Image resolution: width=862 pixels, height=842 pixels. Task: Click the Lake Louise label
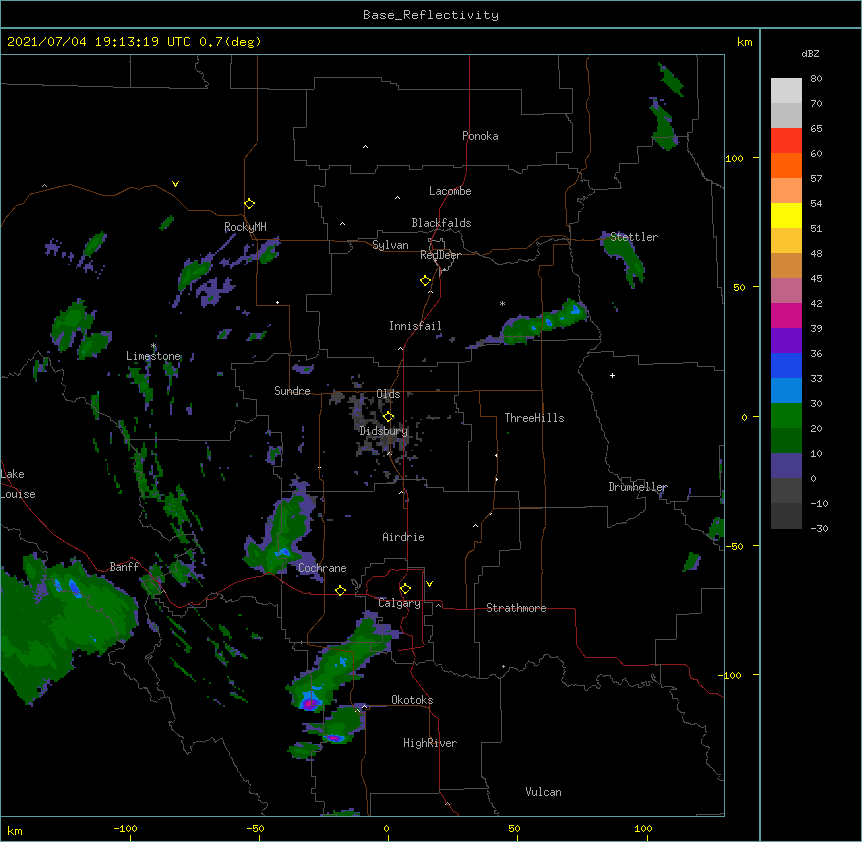(18, 484)
